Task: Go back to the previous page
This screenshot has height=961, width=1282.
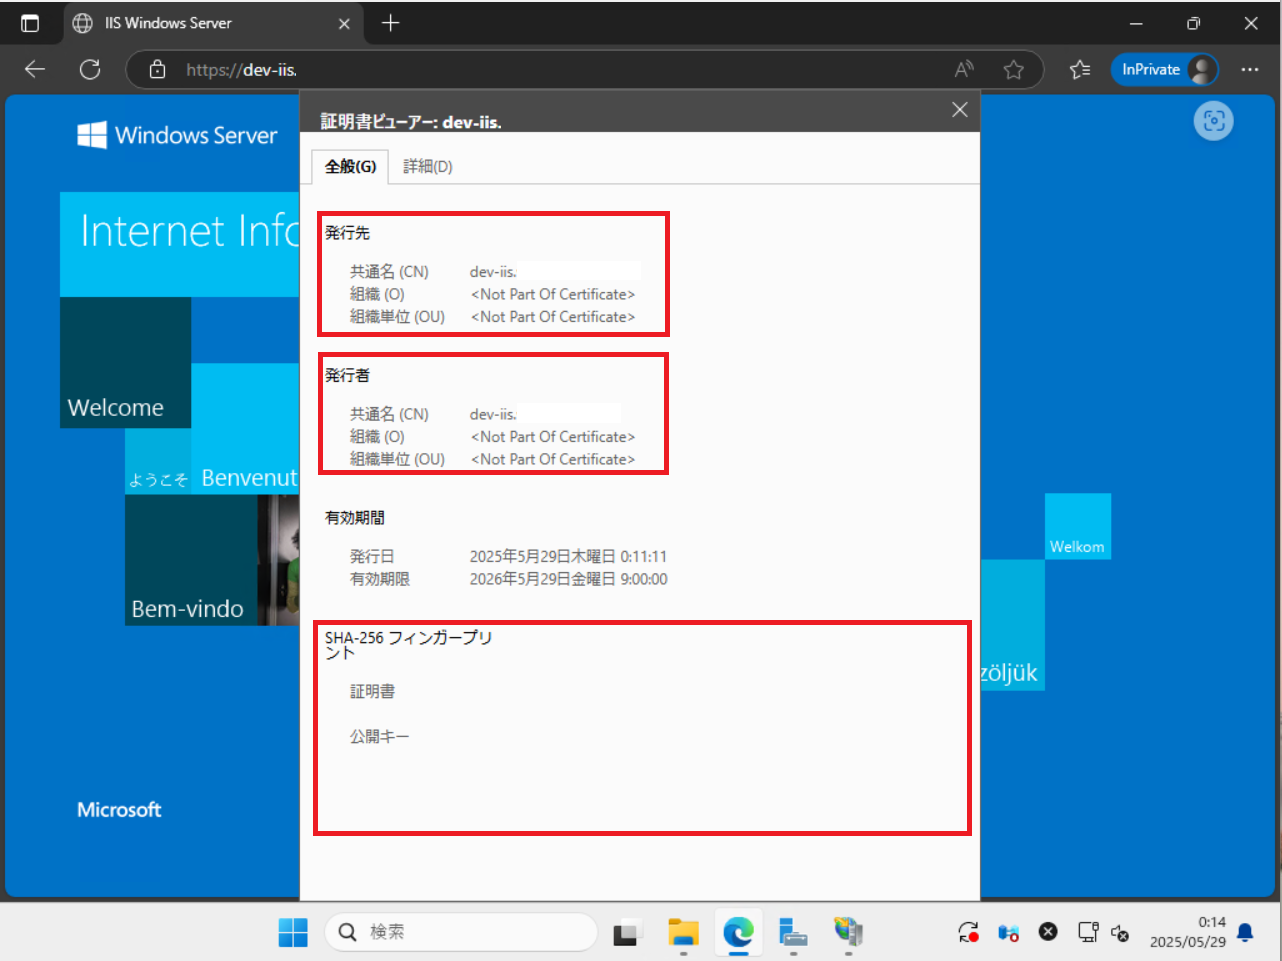Action: 35,69
